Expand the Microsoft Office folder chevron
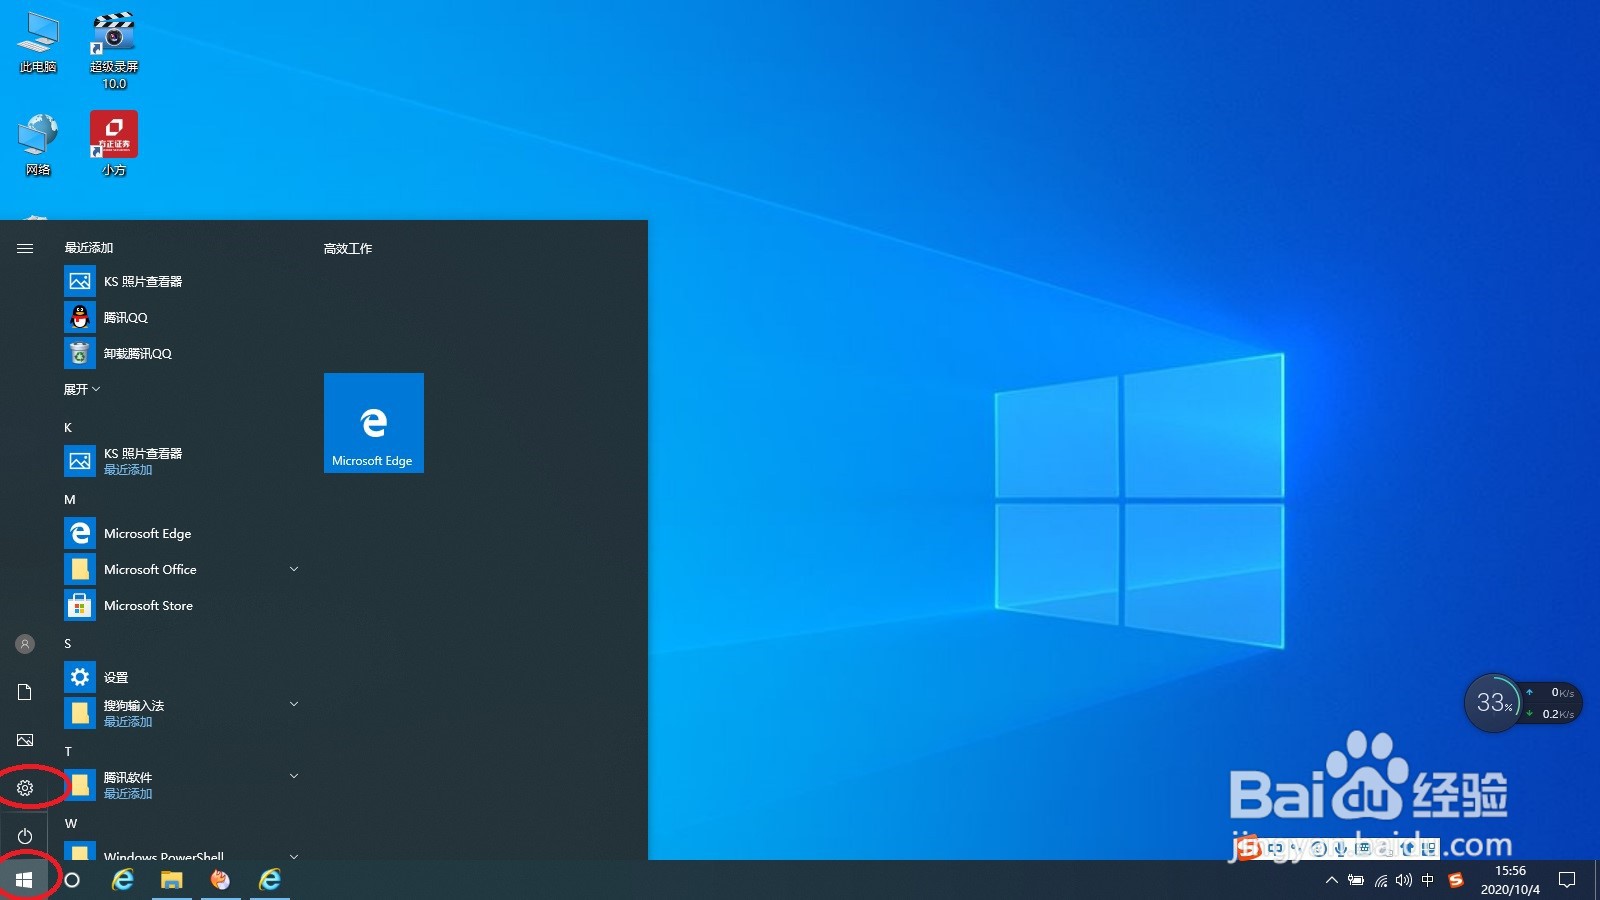 (x=293, y=569)
